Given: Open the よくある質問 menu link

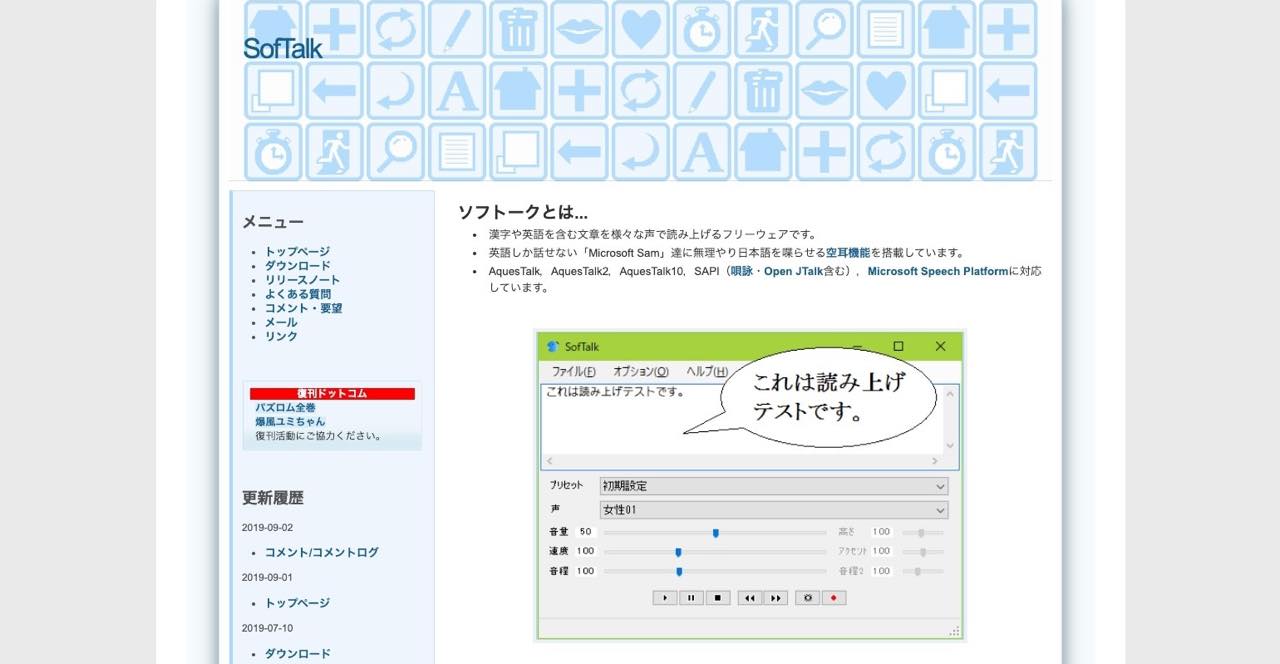Looking at the screenshot, I should coord(297,294).
